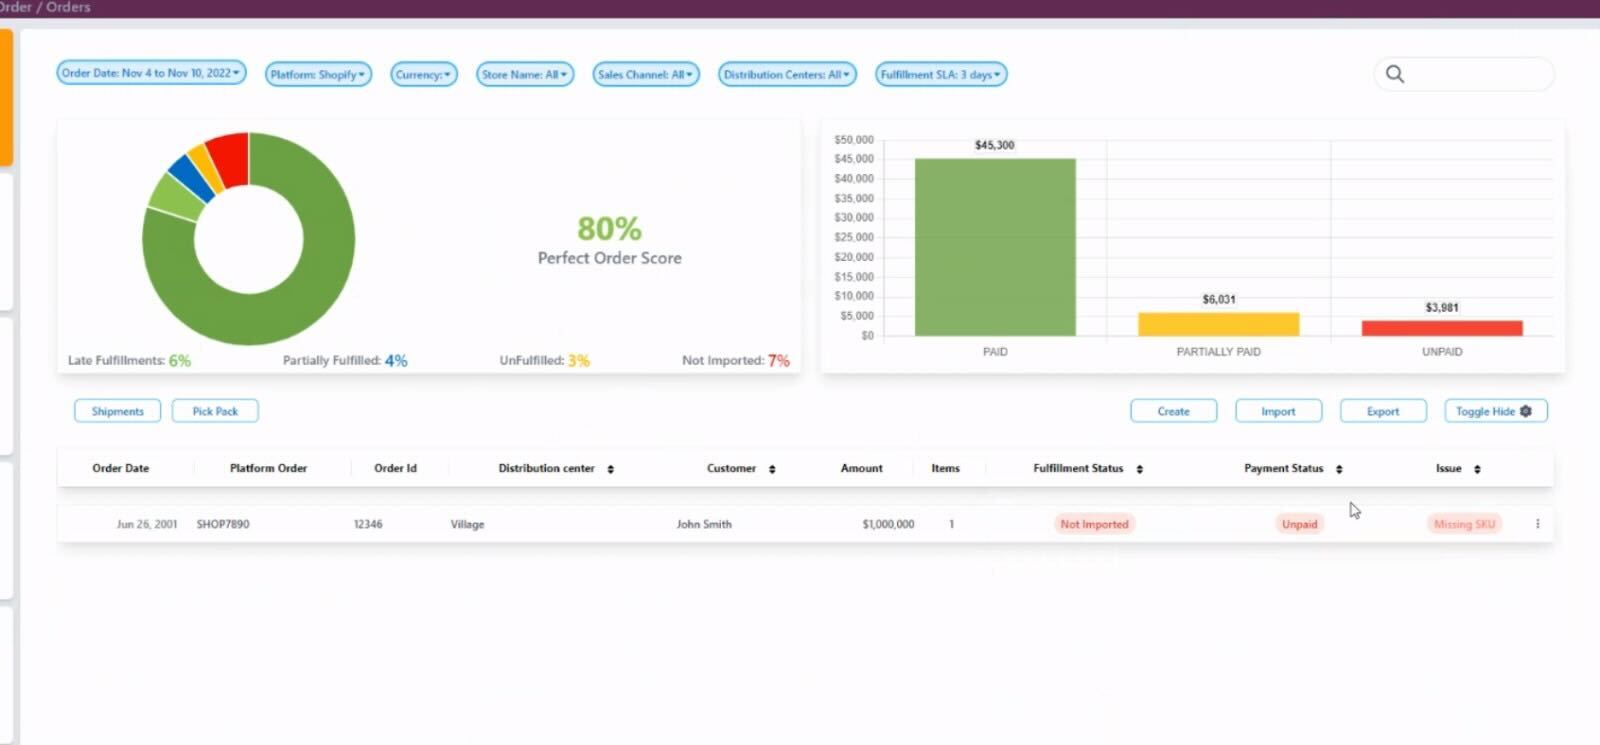Click the green PAID bar in chart

pos(994,247)
